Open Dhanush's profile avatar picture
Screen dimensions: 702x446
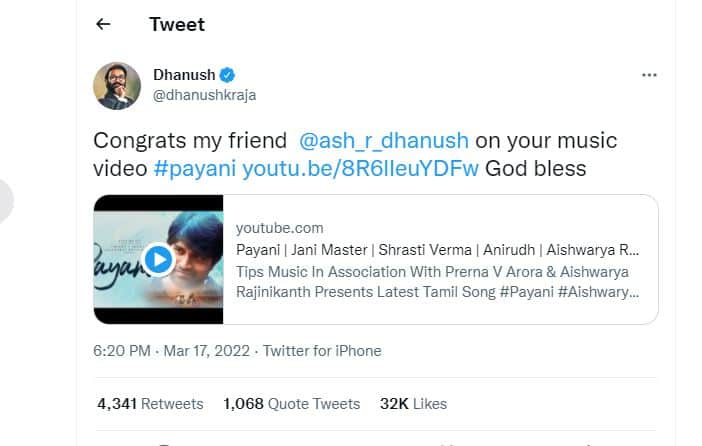(117, 85)
